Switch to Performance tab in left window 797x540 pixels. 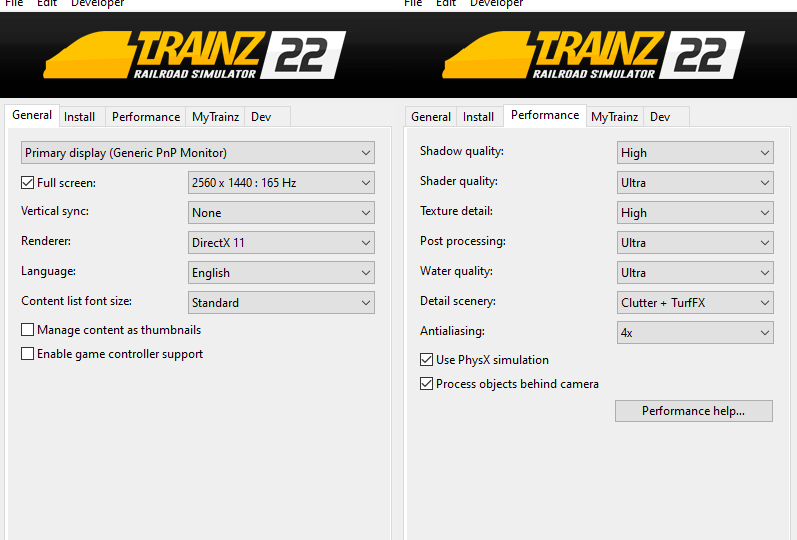[146, 117]
